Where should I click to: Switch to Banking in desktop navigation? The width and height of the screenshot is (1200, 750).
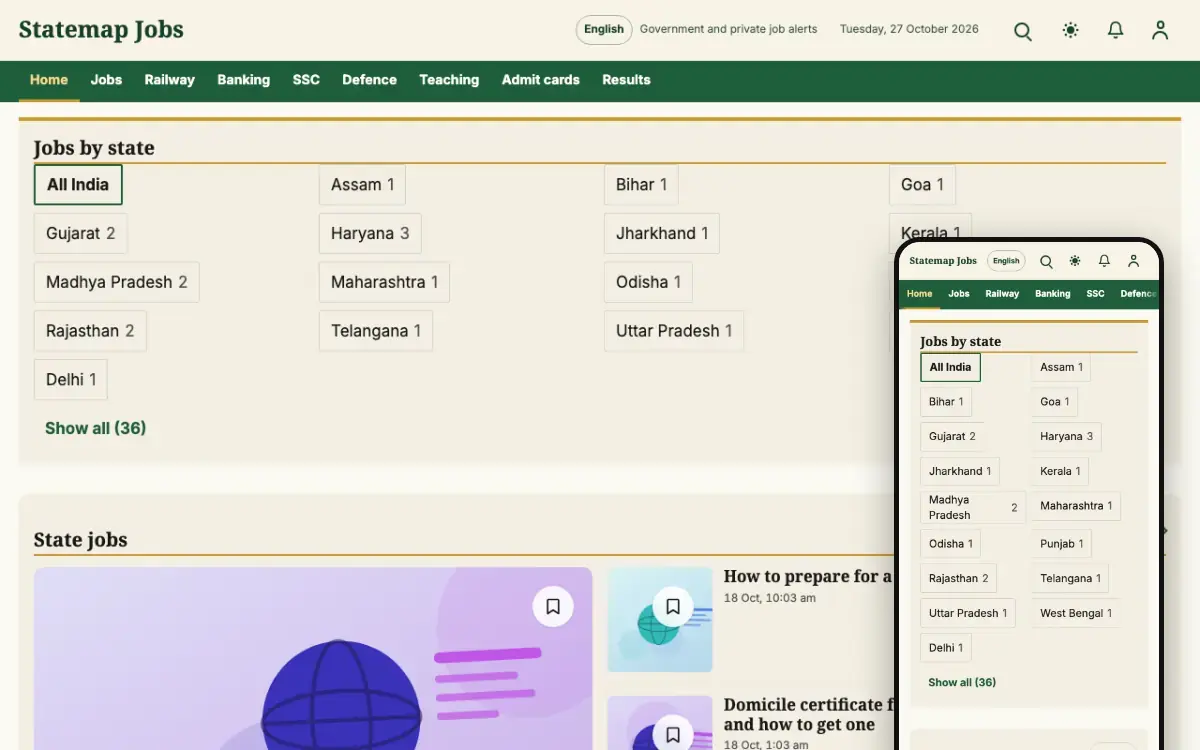click(243, 80)
